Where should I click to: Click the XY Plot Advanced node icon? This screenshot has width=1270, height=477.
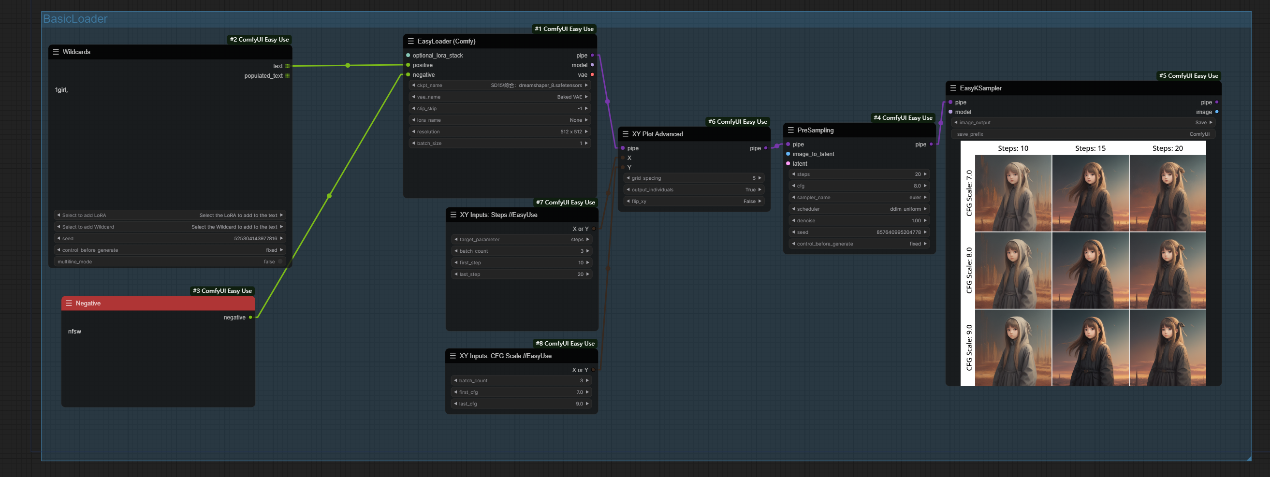[625, 133]
